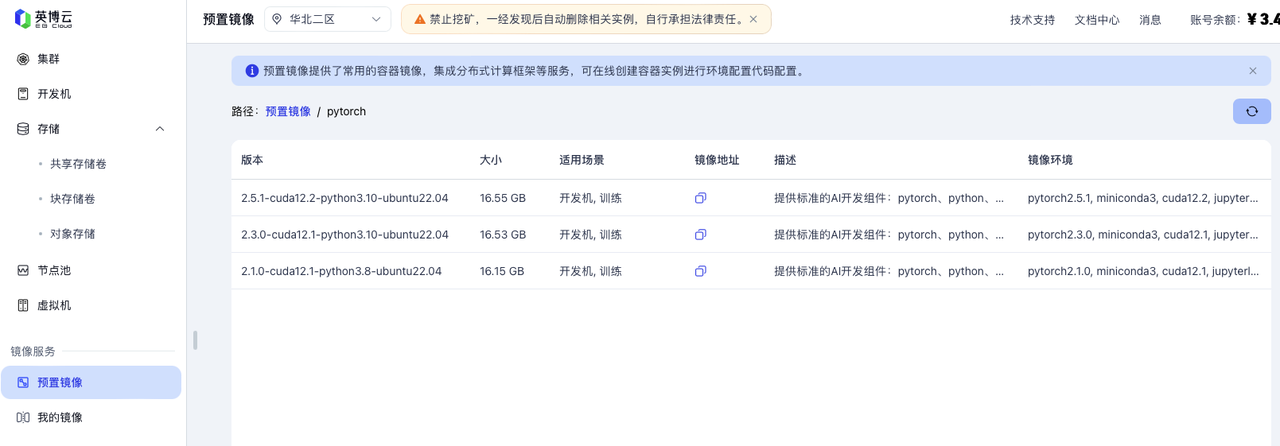Click 技术支持 link in header
This screenshot has width=1280, height=446.
coord(1032,20)
